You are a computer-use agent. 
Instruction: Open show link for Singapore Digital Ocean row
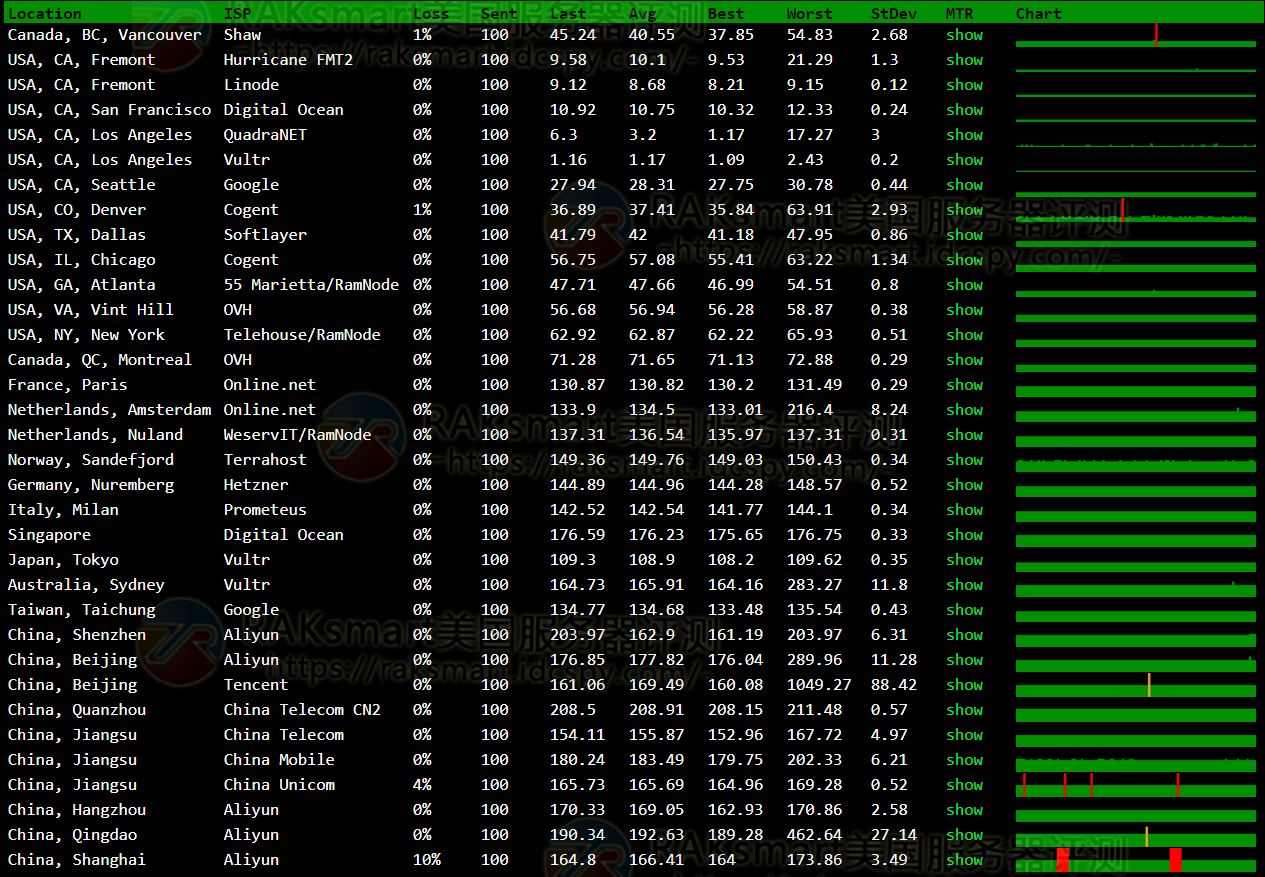click(x=964, y=535)
